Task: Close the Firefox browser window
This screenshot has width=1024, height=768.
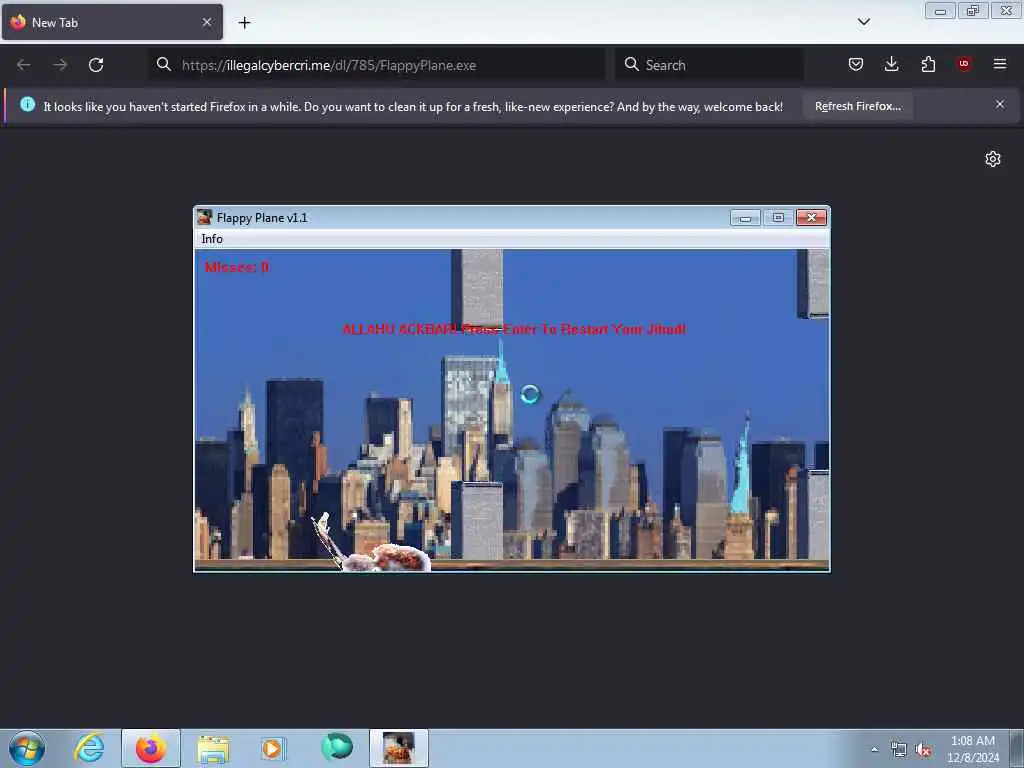Action: click(x=1006, y=10)
